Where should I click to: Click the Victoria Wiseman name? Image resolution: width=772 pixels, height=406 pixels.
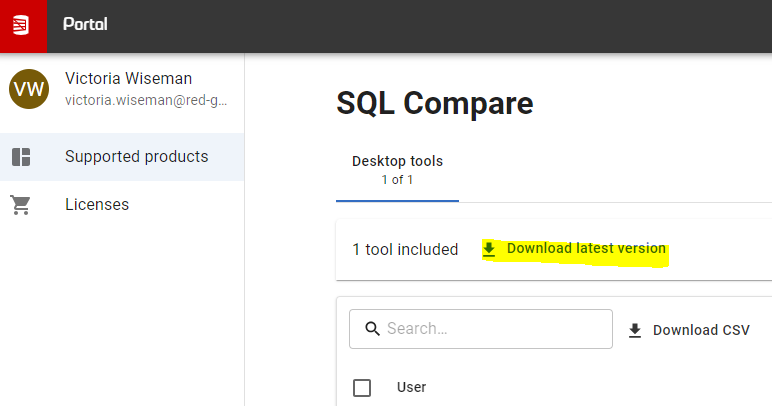coord(129,79)
